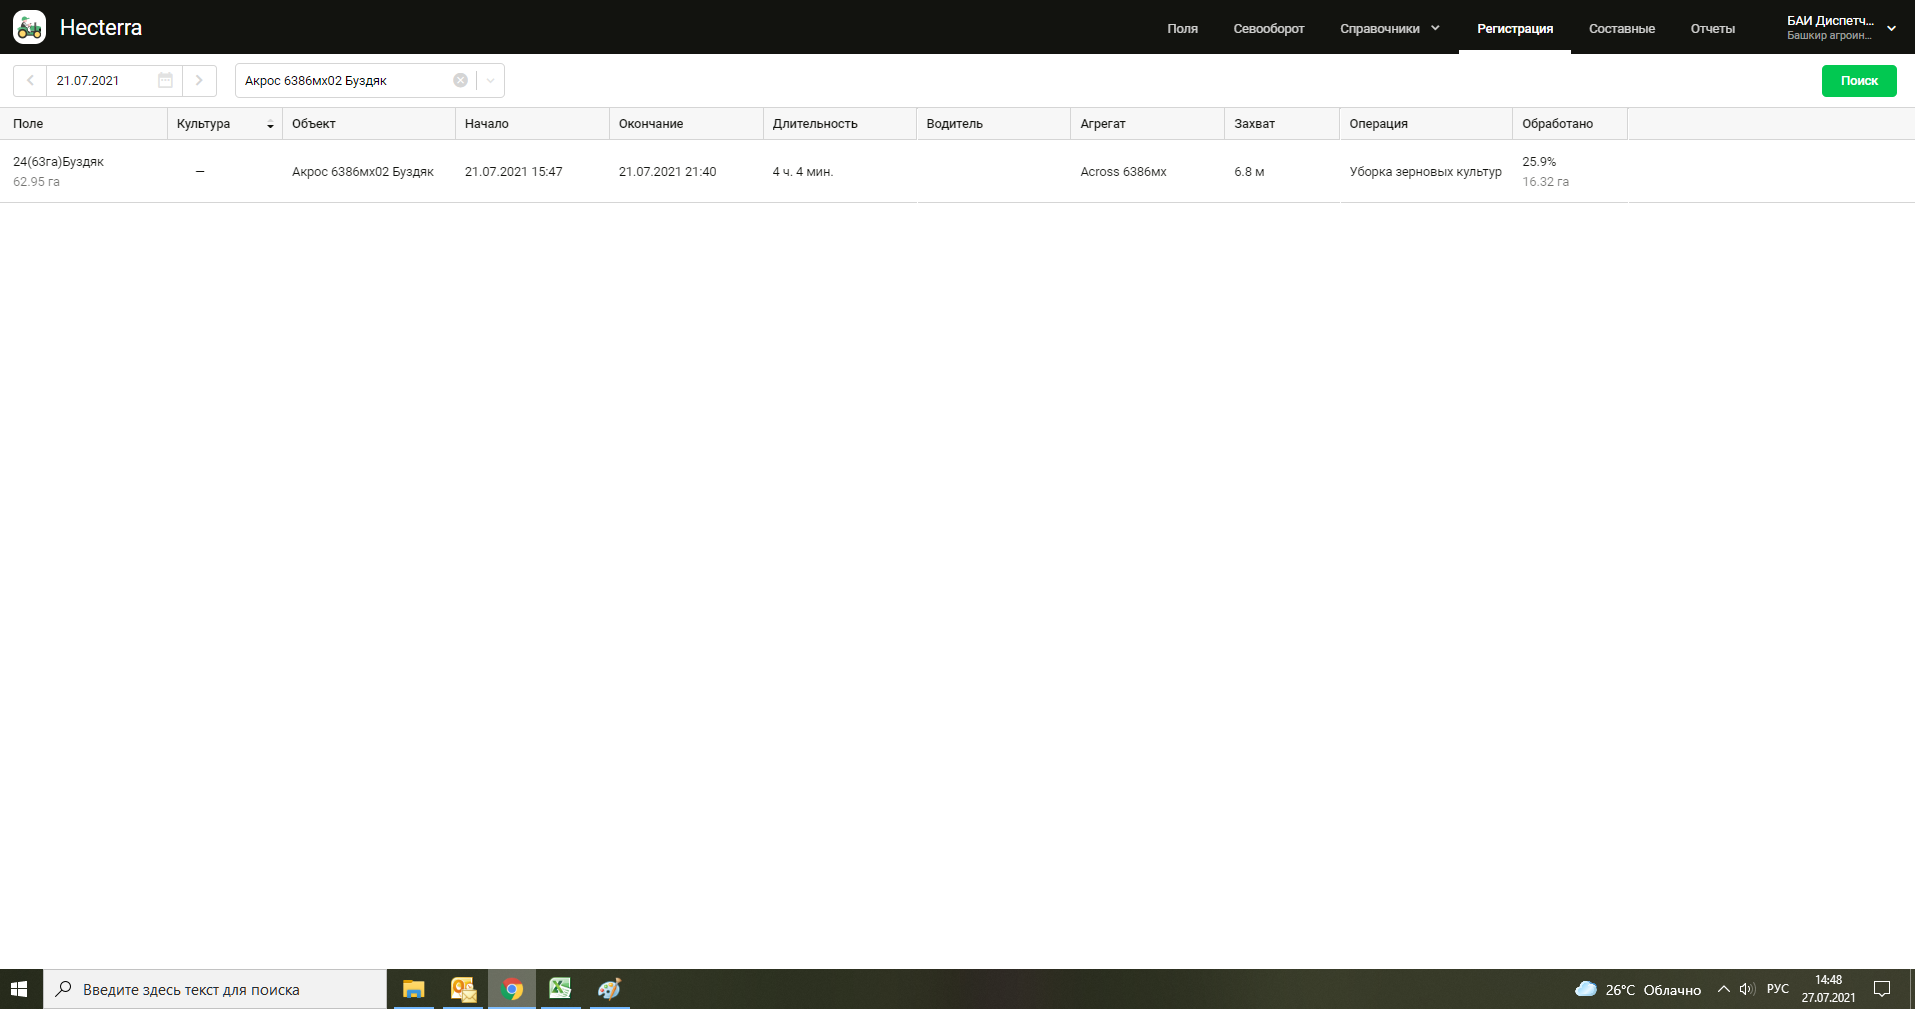This screenshot has height=1009, width=1915.
Task: Go to next date with right arrow
Action: [199, 81]
